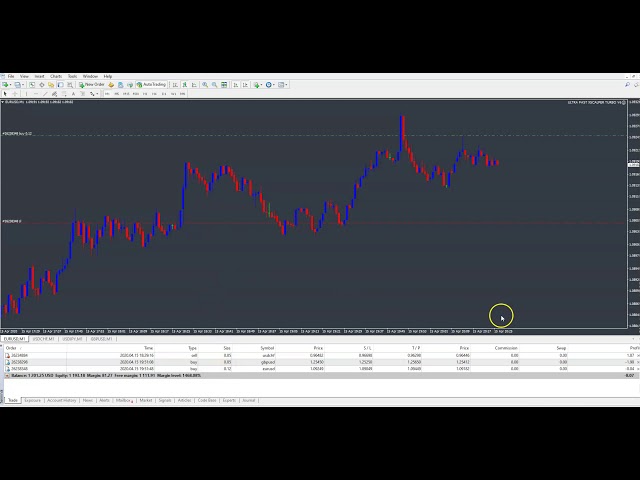Viewport: 640px width, 480px height.
Task: Open the Charts menu
Action: click(x=56, y=76)
